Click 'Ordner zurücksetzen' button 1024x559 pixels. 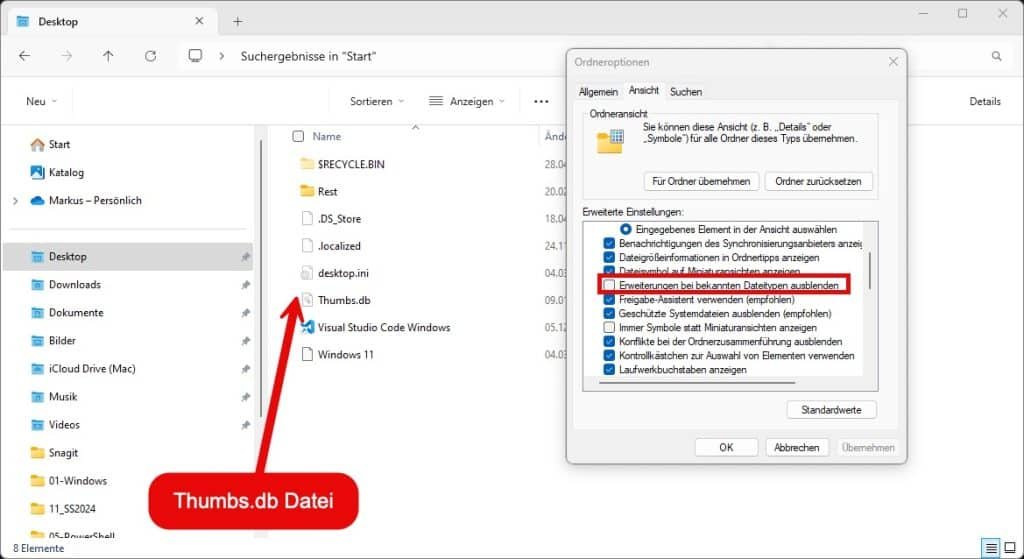click(818, 181)
